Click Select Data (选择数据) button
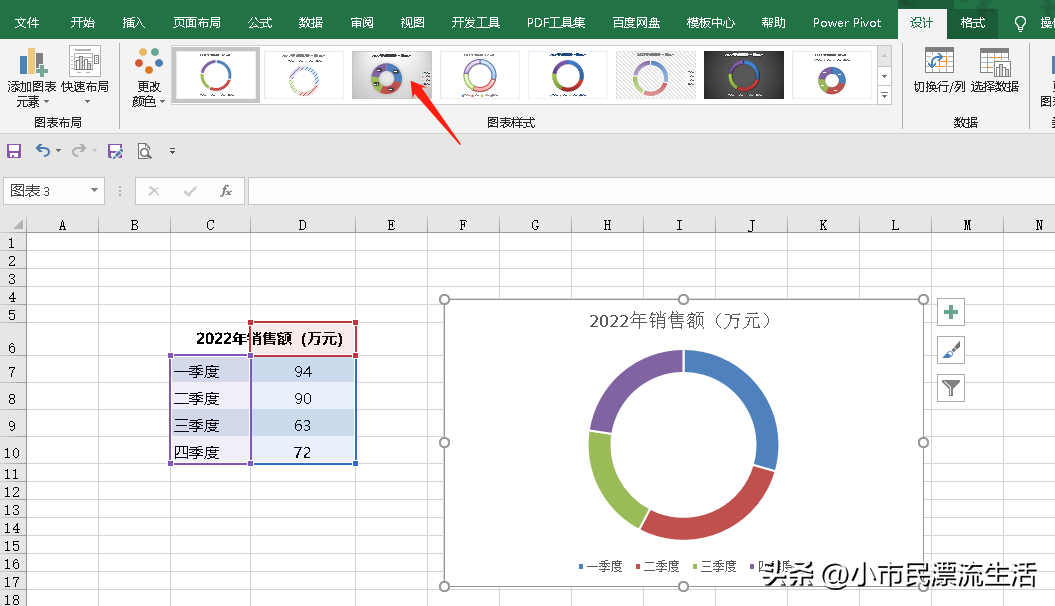This screenshot has height=606, width=1055. [x=994, y=70]
